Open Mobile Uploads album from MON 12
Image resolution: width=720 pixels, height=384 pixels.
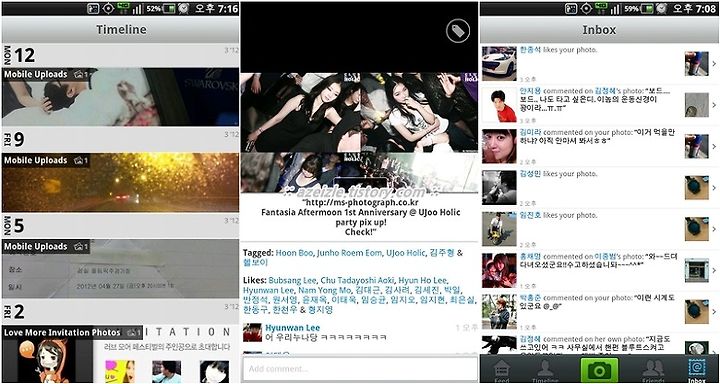pyautogui.click(x=120, y=97)
